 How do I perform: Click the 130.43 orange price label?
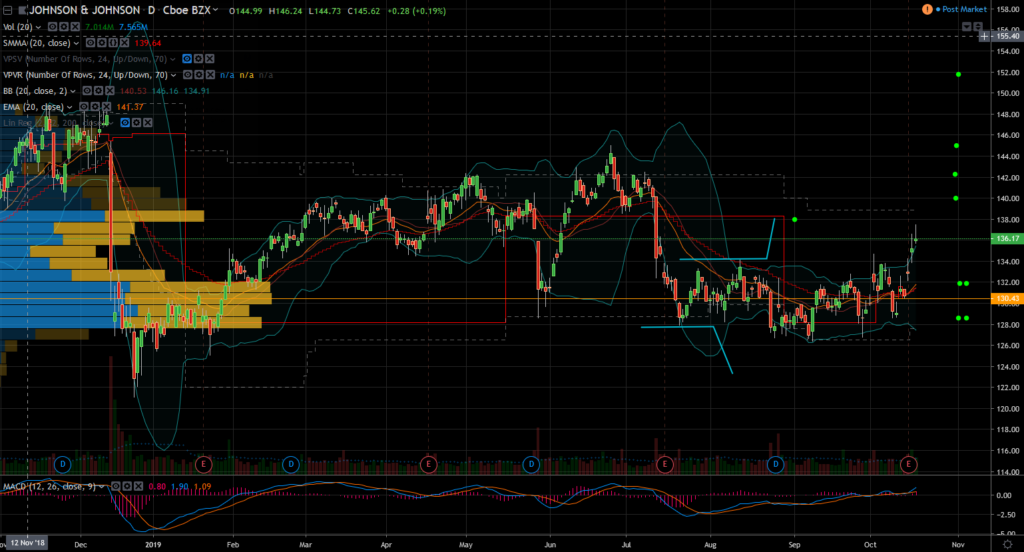point(1007,299)
